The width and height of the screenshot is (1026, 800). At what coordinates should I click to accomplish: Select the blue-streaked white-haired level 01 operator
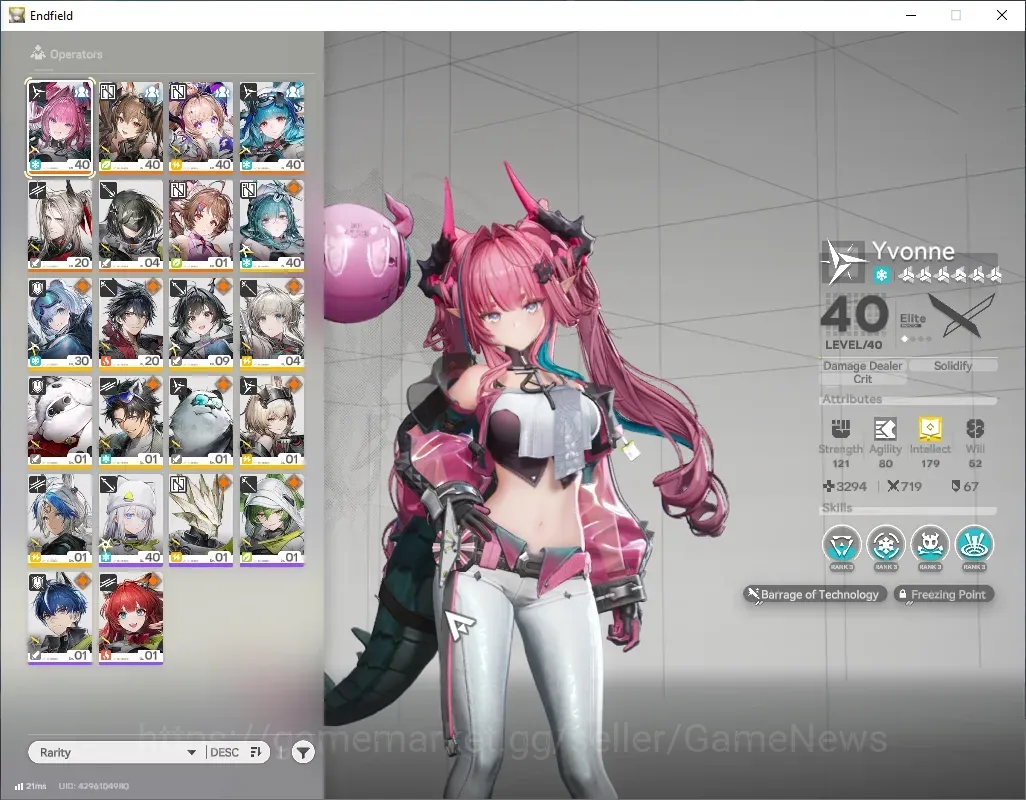pyautogui.click(x=60, y=520)
